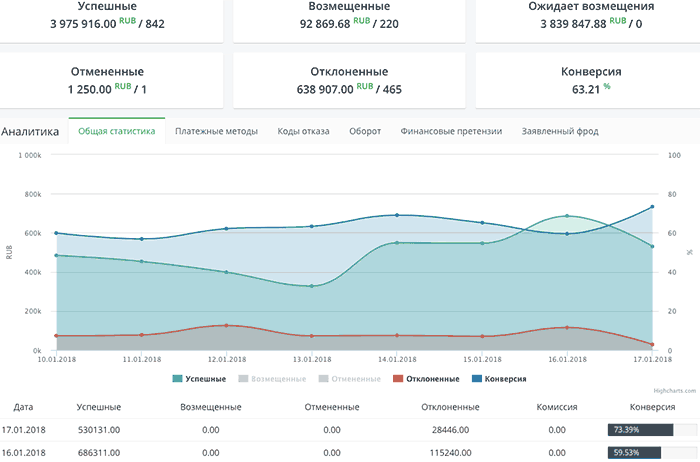Viewport: 700px width, 462px height.
Task: Toggle Отклоненные series in chart legend
Action: coord(426,379)
